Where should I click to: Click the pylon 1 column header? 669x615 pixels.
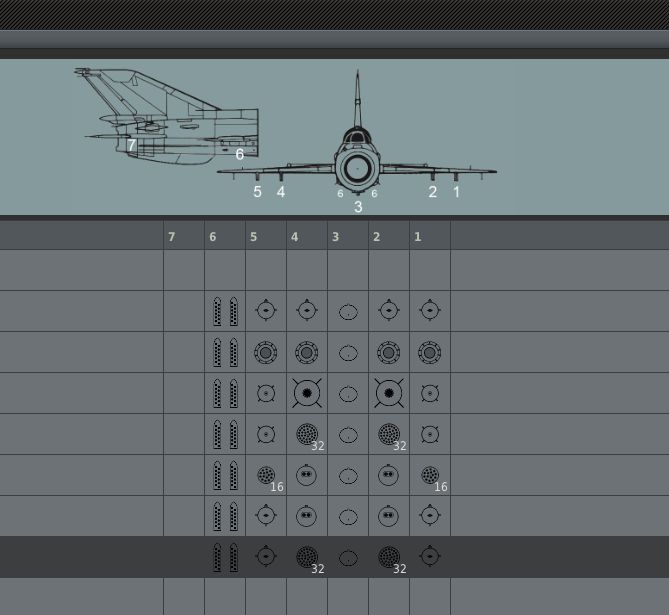click(430, 237)
